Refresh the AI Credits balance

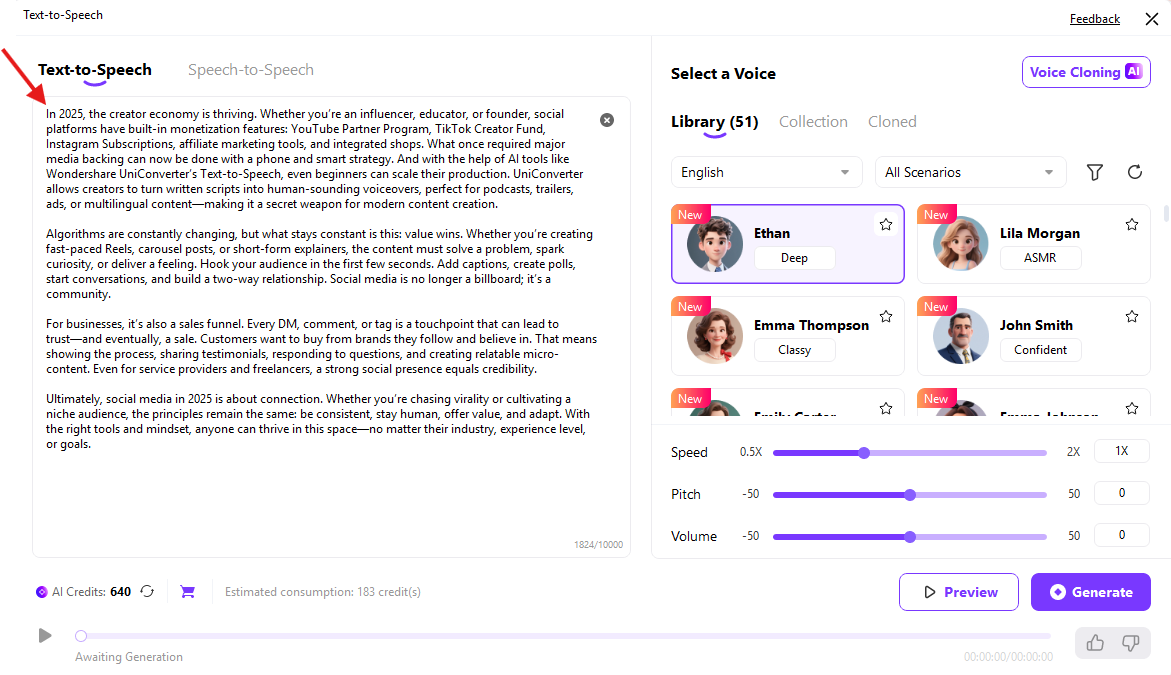point(147,591)
